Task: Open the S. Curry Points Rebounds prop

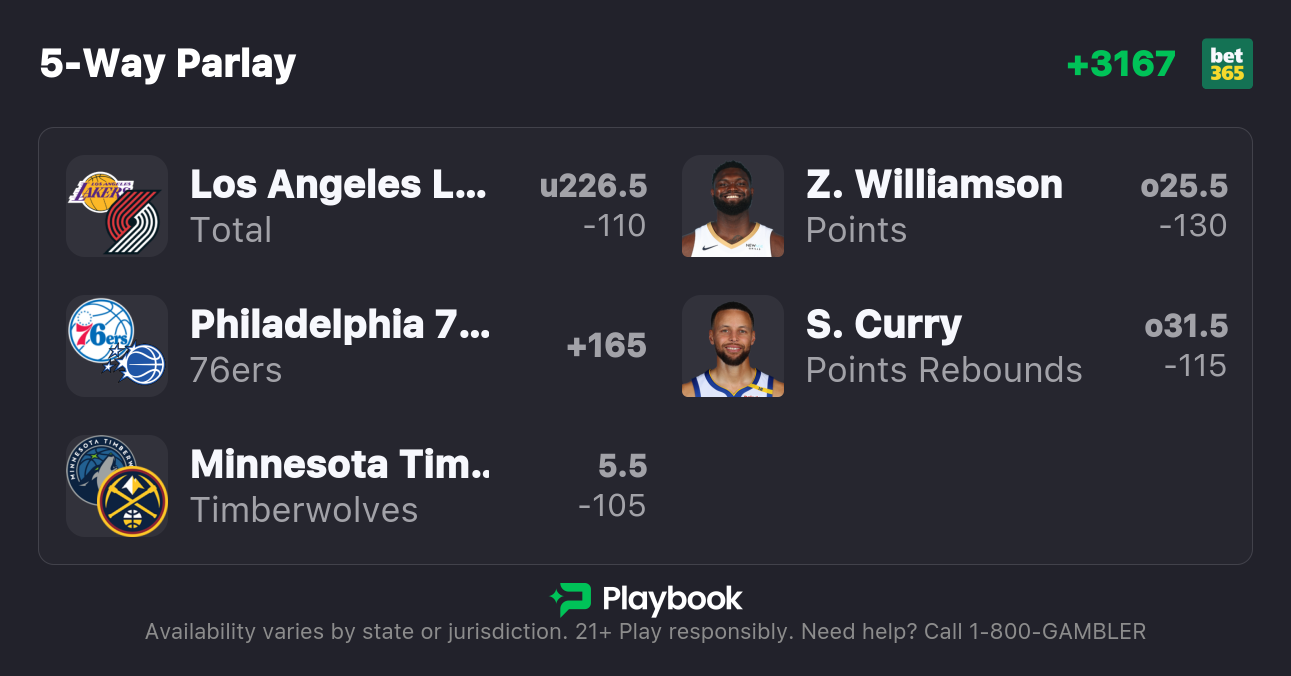Action: tap(943, 346)
